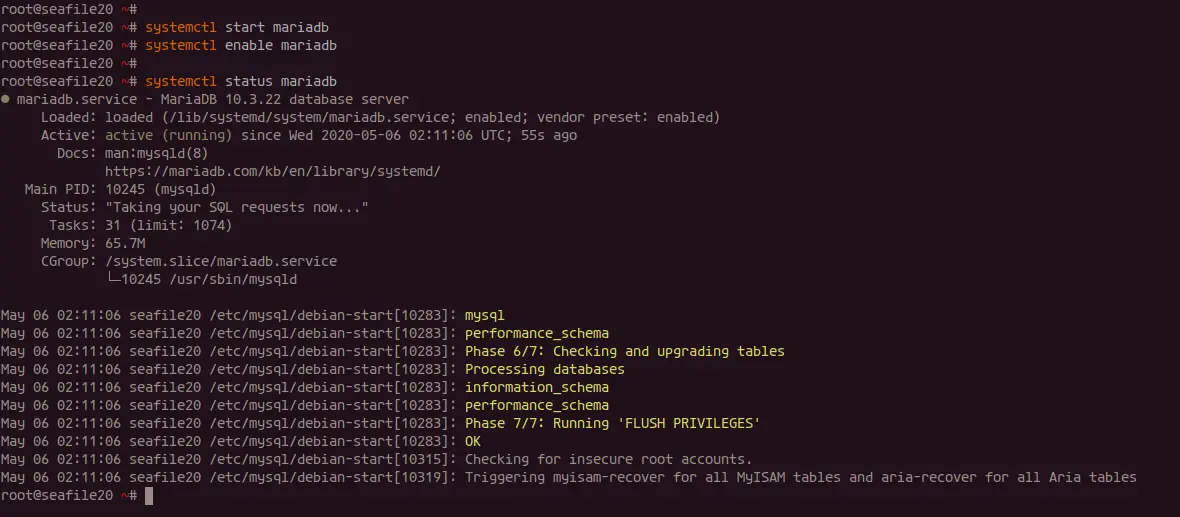
Task: Click the 'systemctl start mariadb' command text
Action: [x=236, y=27]
